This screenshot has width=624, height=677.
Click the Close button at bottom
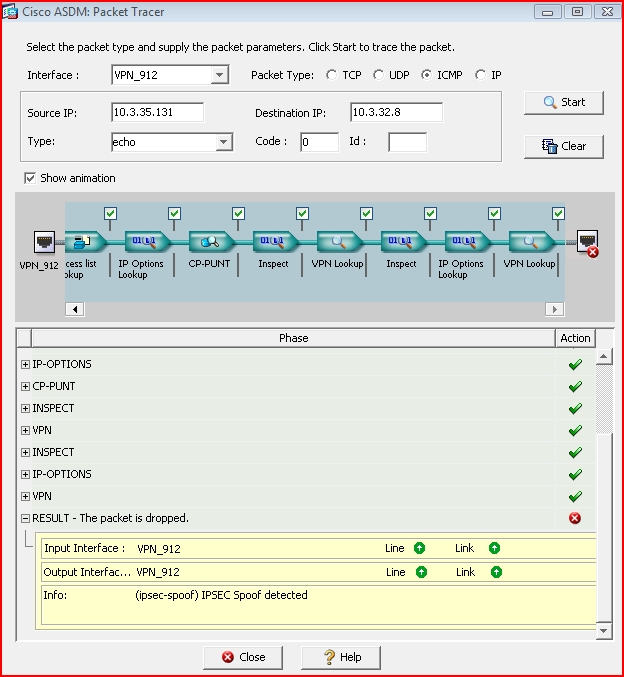point(243,657)
